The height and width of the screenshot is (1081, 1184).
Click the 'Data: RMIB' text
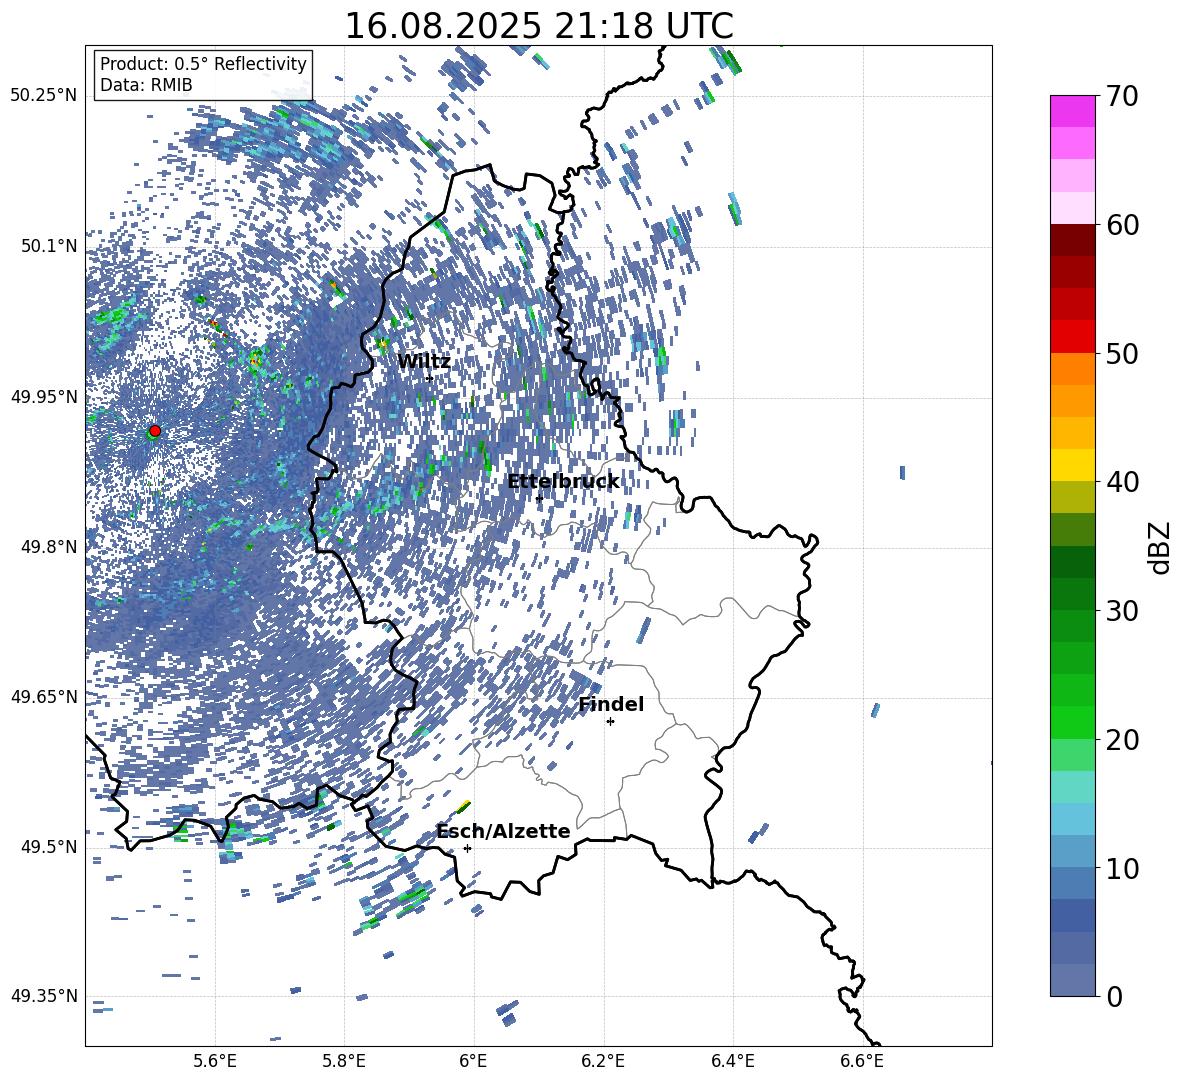click(x=146, y=85)
